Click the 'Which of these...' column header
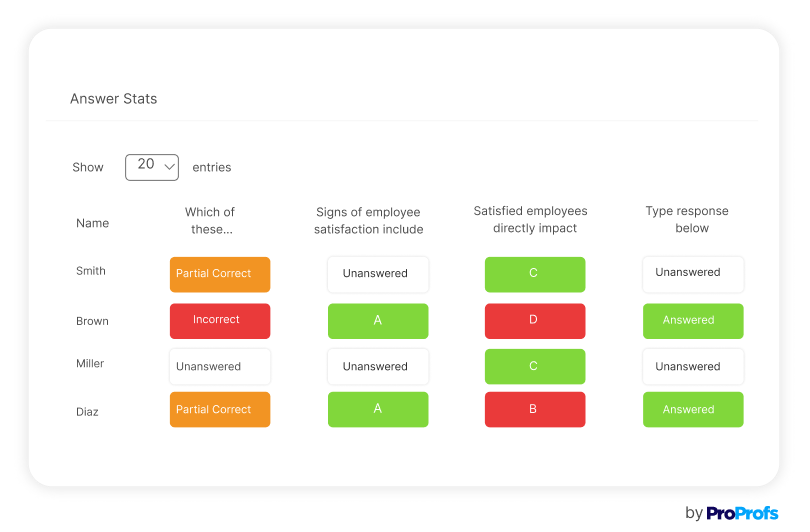Image resolution: width=810 pixels, height=532 pixels. coord(210,220)
